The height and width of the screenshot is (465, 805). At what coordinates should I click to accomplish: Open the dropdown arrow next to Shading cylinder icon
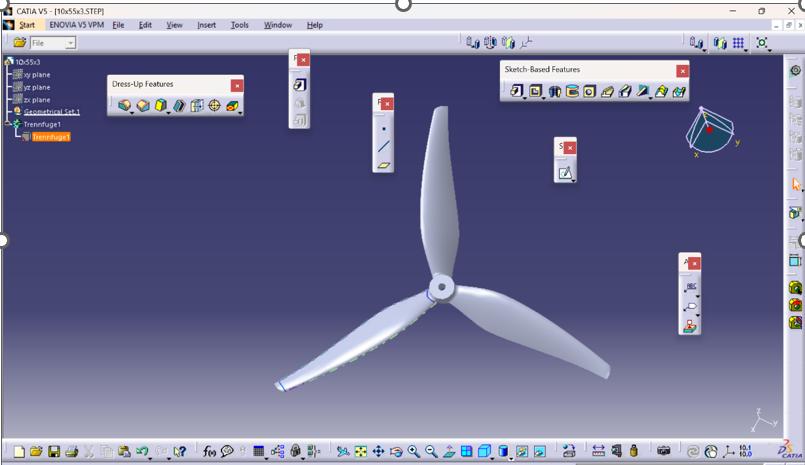coord(510,457)
